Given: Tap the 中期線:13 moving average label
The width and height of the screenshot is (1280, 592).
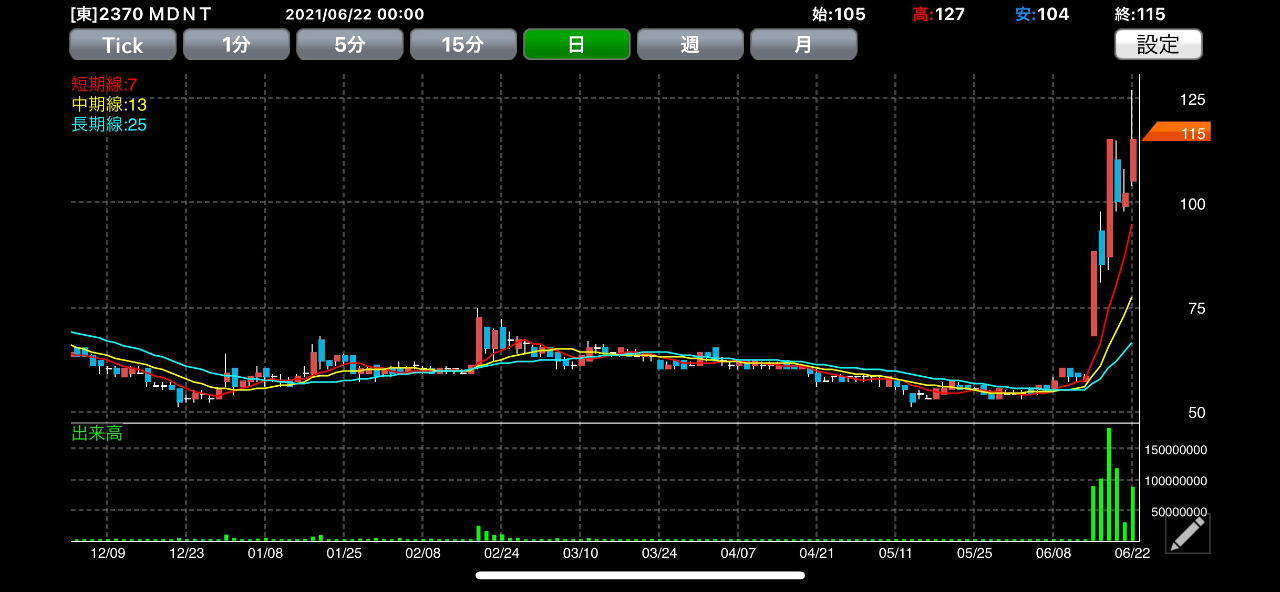Looking at the screenshot, I should [x=108, y=104].
